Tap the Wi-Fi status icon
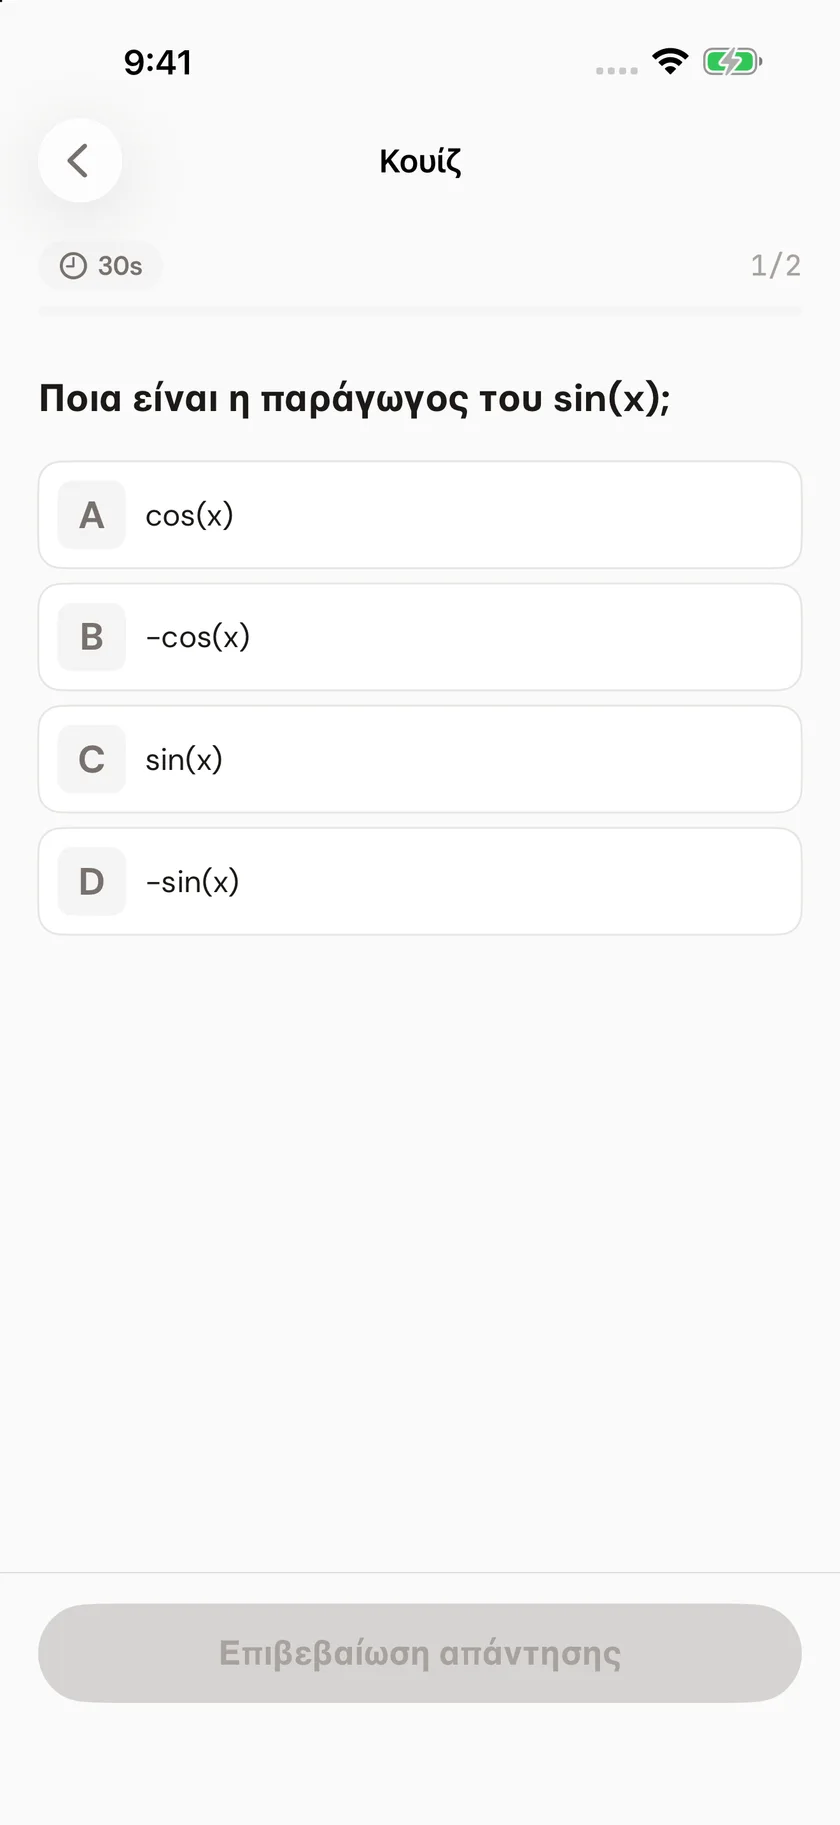This screenshot has width=840, height=1825. (x=670, y=62)
